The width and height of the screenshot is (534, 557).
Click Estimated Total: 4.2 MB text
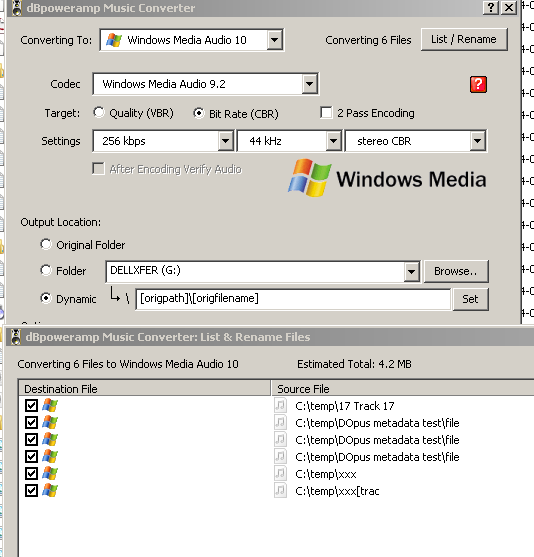(x=354, y=364)
